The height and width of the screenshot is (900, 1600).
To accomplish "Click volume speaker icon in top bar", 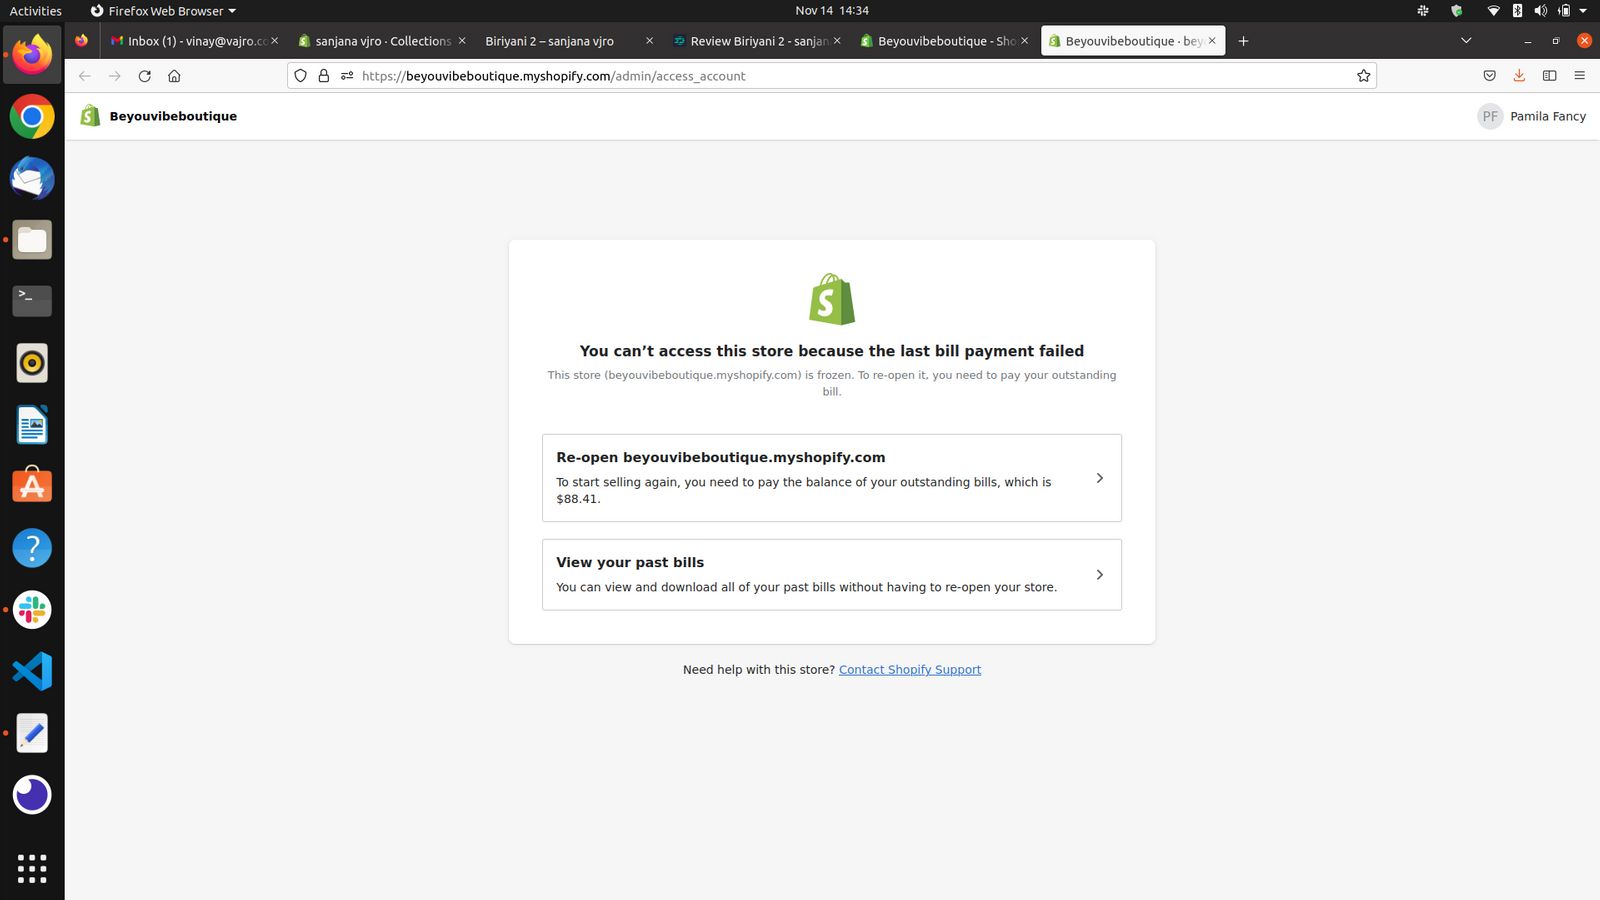I will point(1540,11).
